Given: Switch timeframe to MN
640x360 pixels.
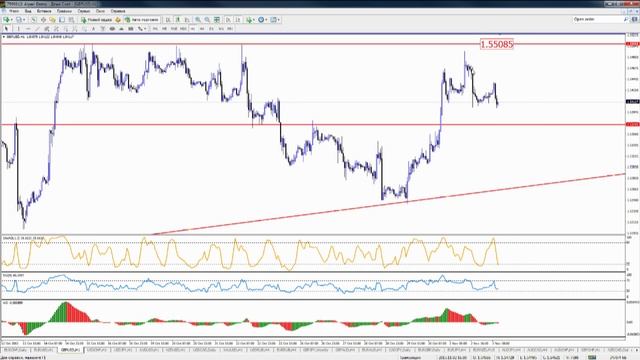Looking at the screenshot, I should coord(230,29).
